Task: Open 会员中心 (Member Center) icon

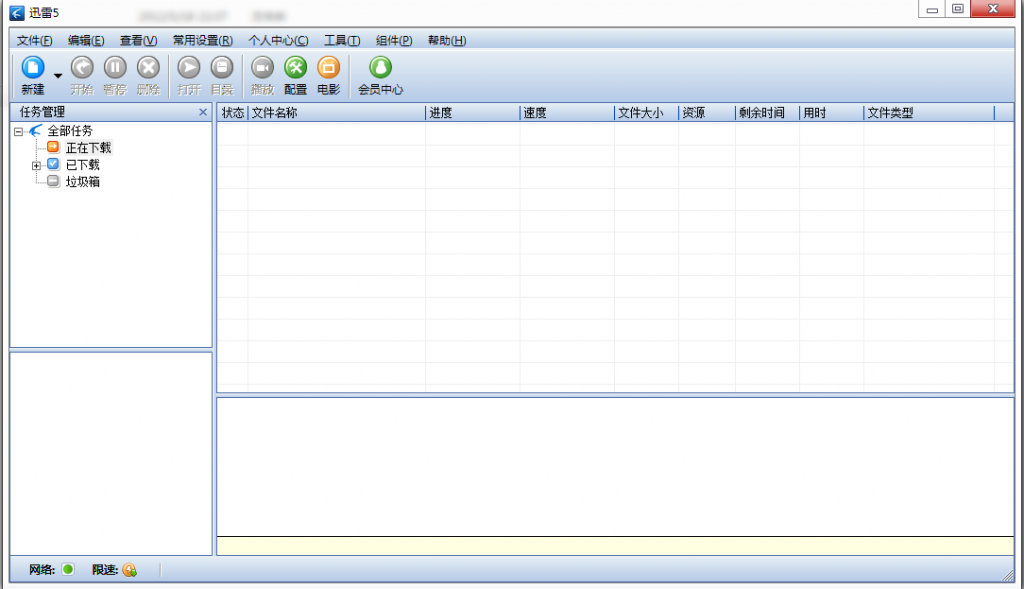Action: [x=380, y=68]
